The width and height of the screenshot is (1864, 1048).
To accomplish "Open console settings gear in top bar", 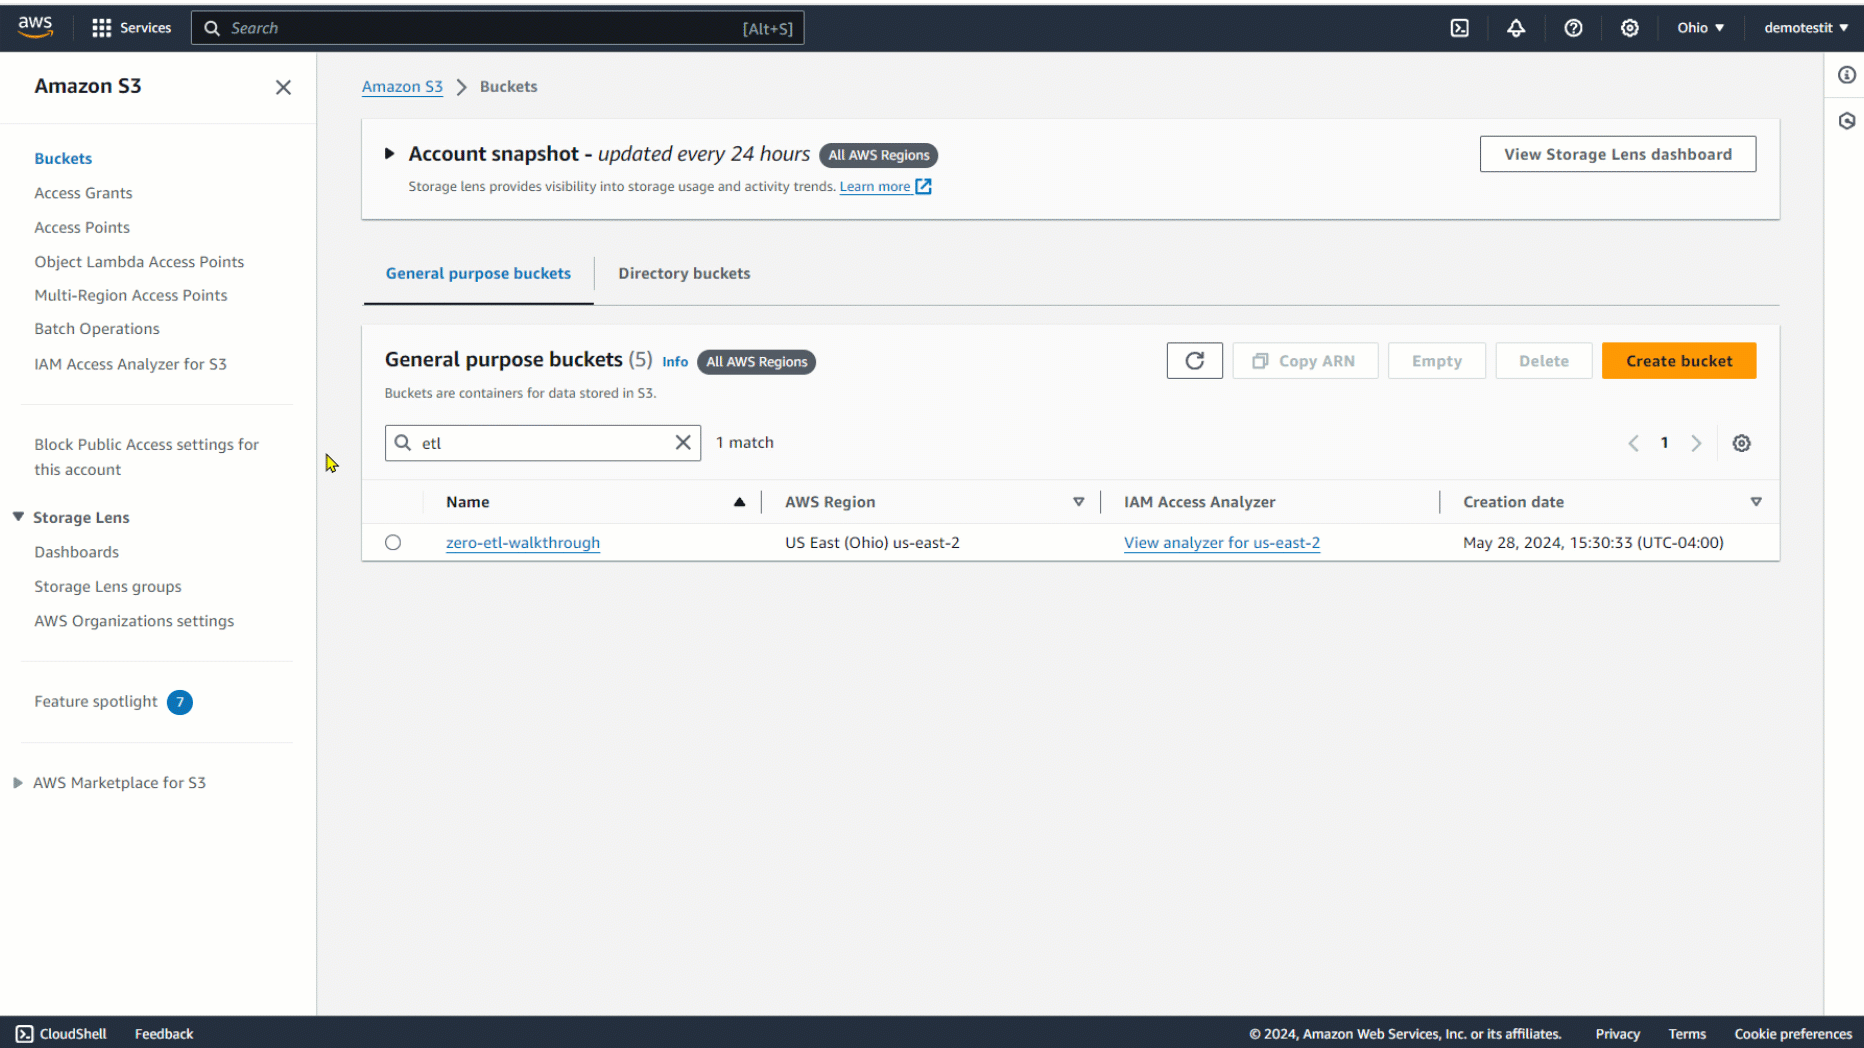I will point(1630,28).
